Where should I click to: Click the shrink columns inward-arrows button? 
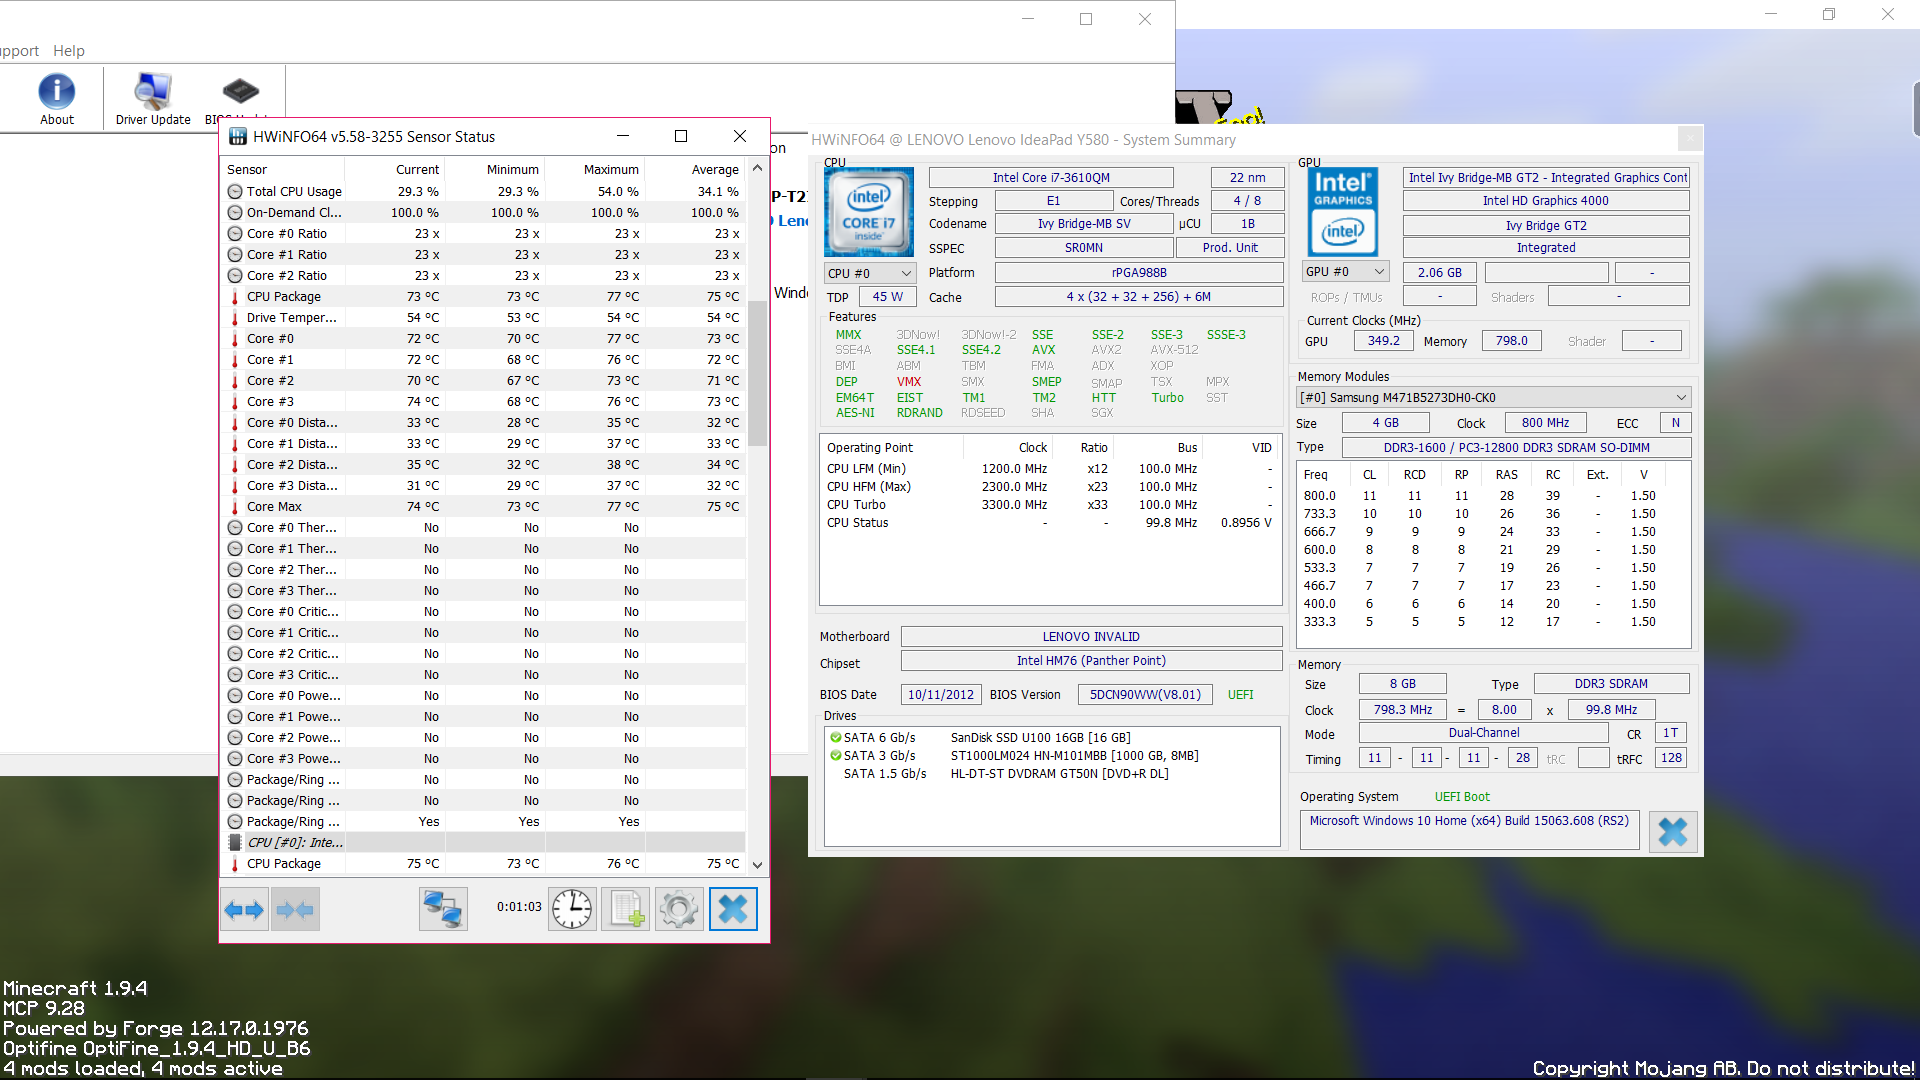[x=295, y=909]
